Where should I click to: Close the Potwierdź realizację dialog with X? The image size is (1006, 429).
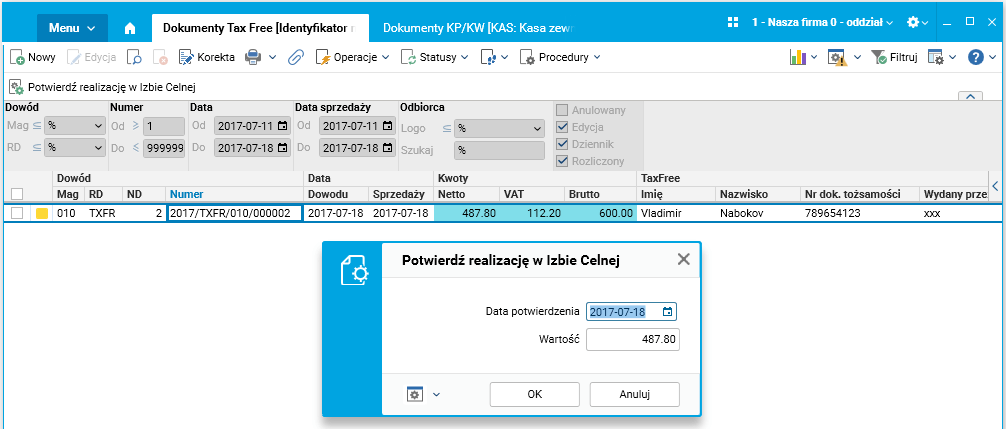click(684, 259)
